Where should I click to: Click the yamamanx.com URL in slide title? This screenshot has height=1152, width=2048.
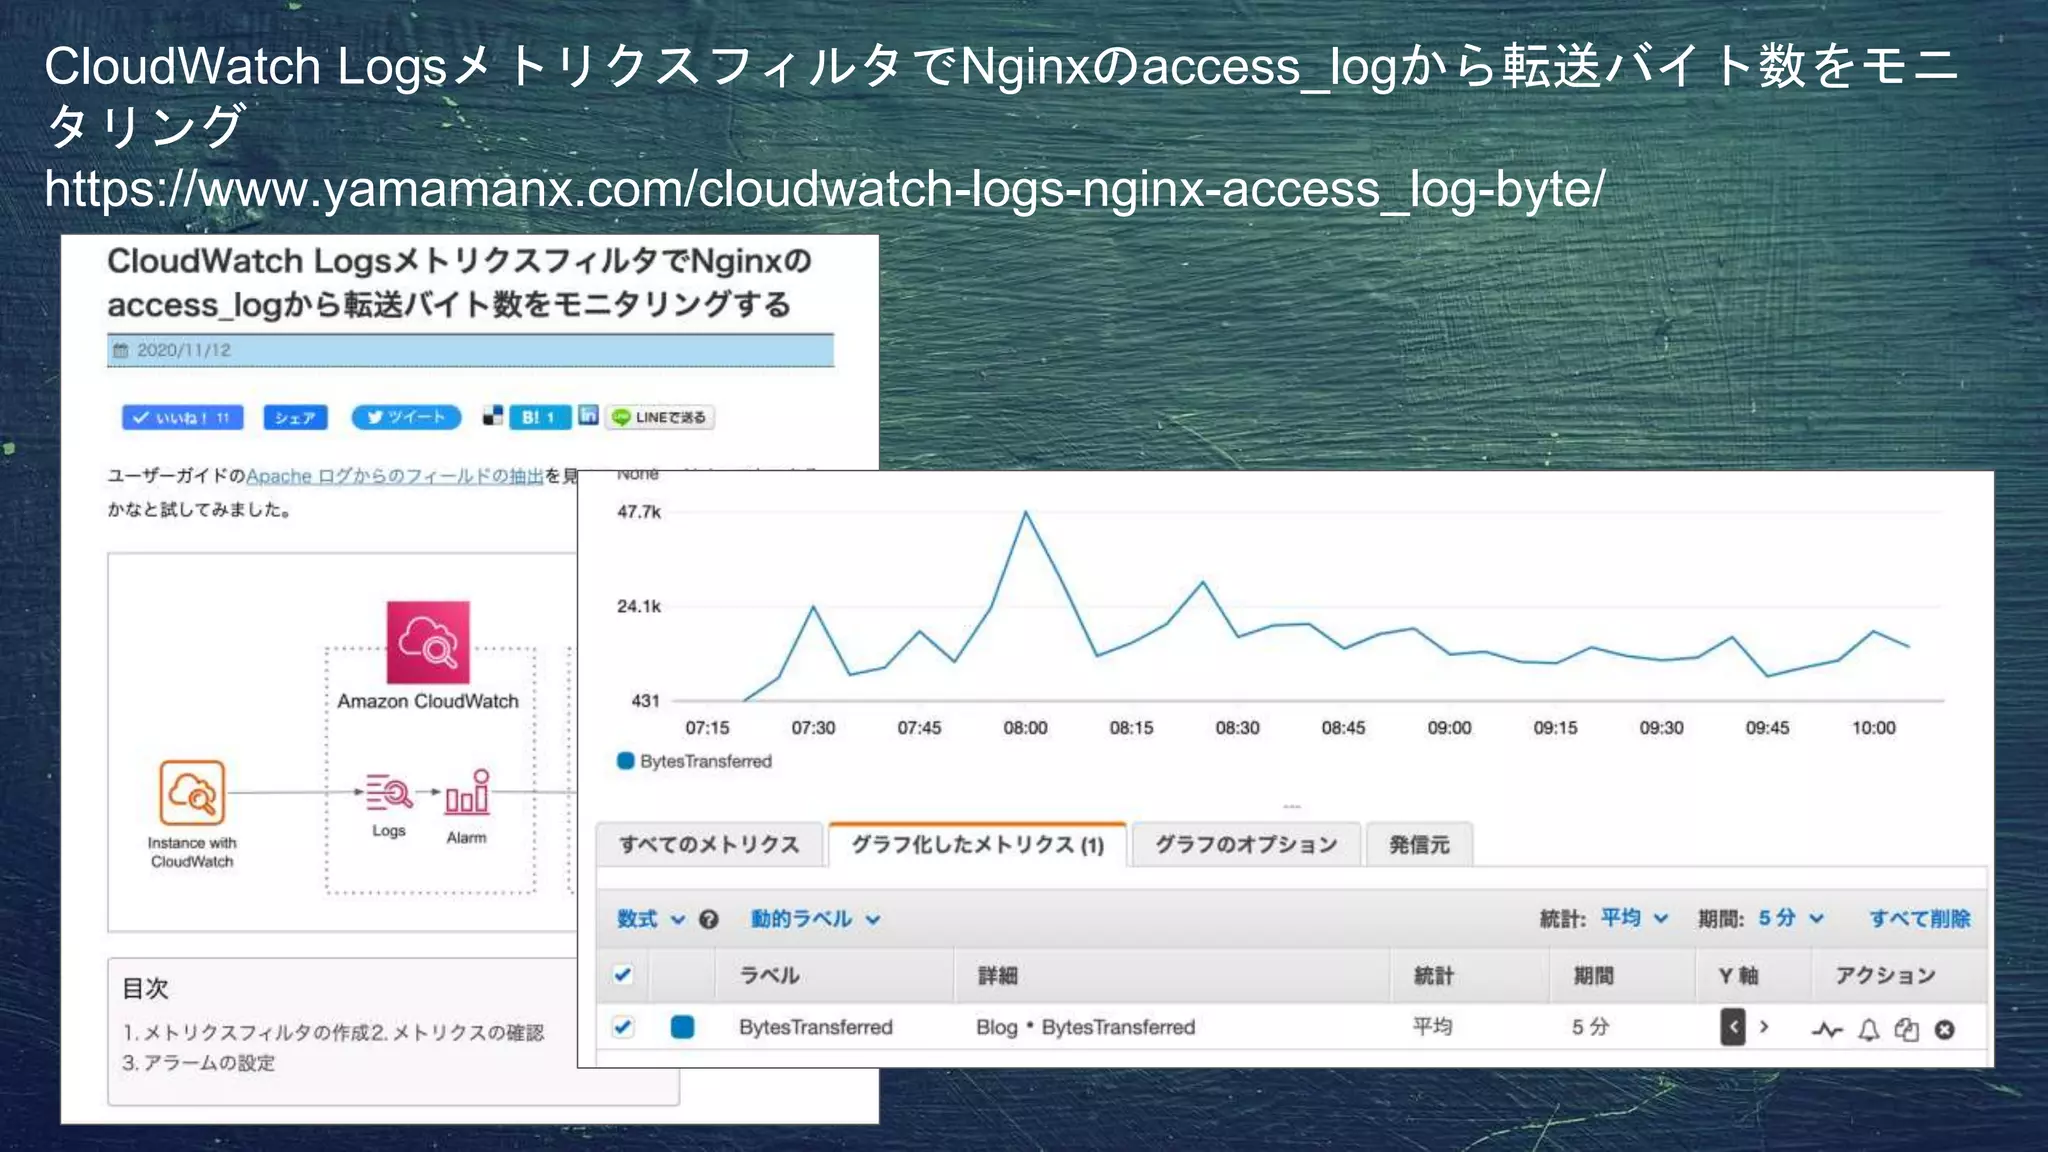(824, 188)
